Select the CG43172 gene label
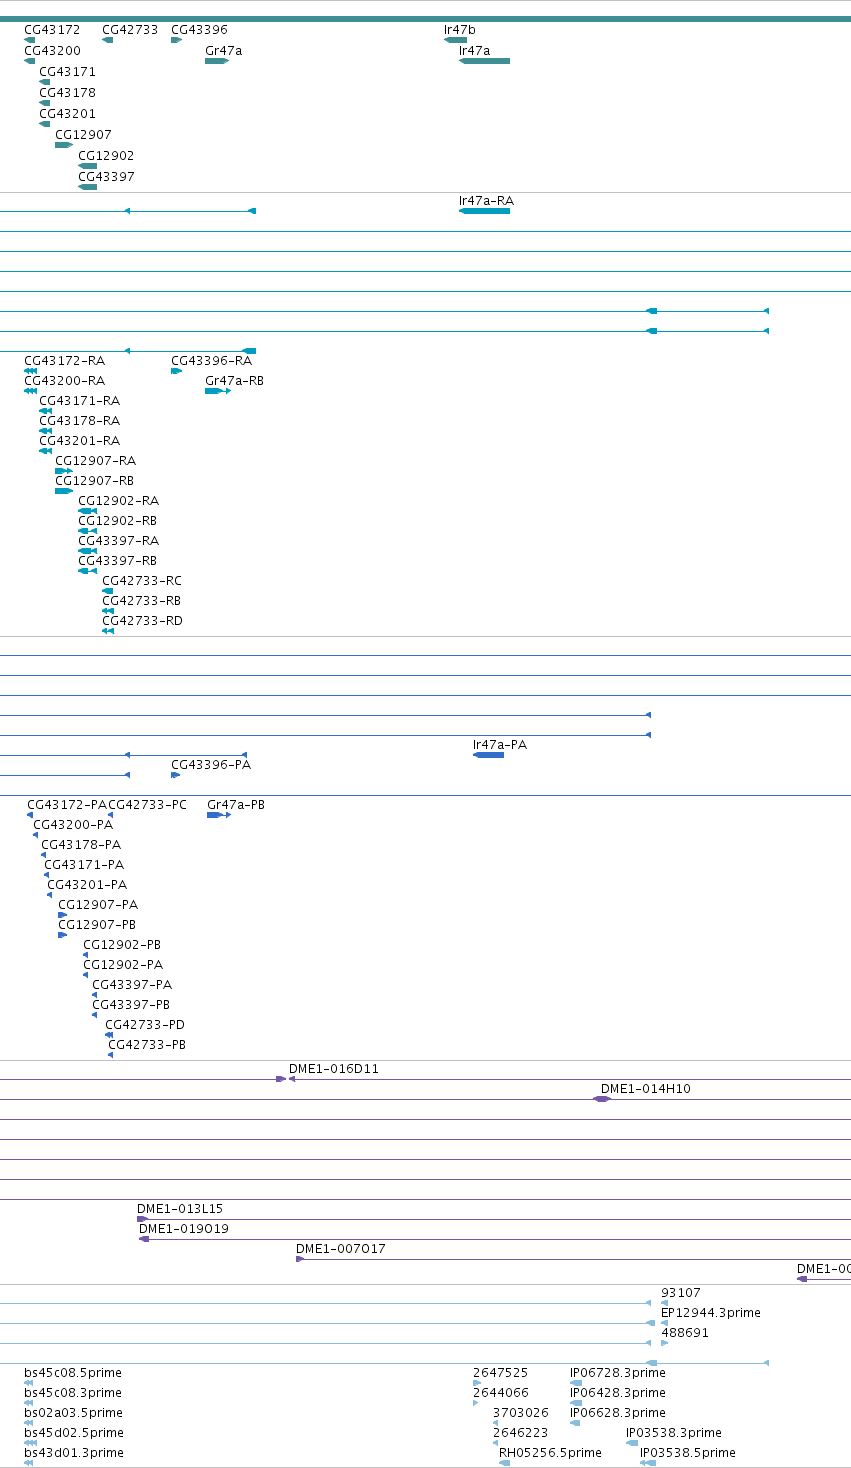Viewport: 851px width, 1468px height. point(52,30)
